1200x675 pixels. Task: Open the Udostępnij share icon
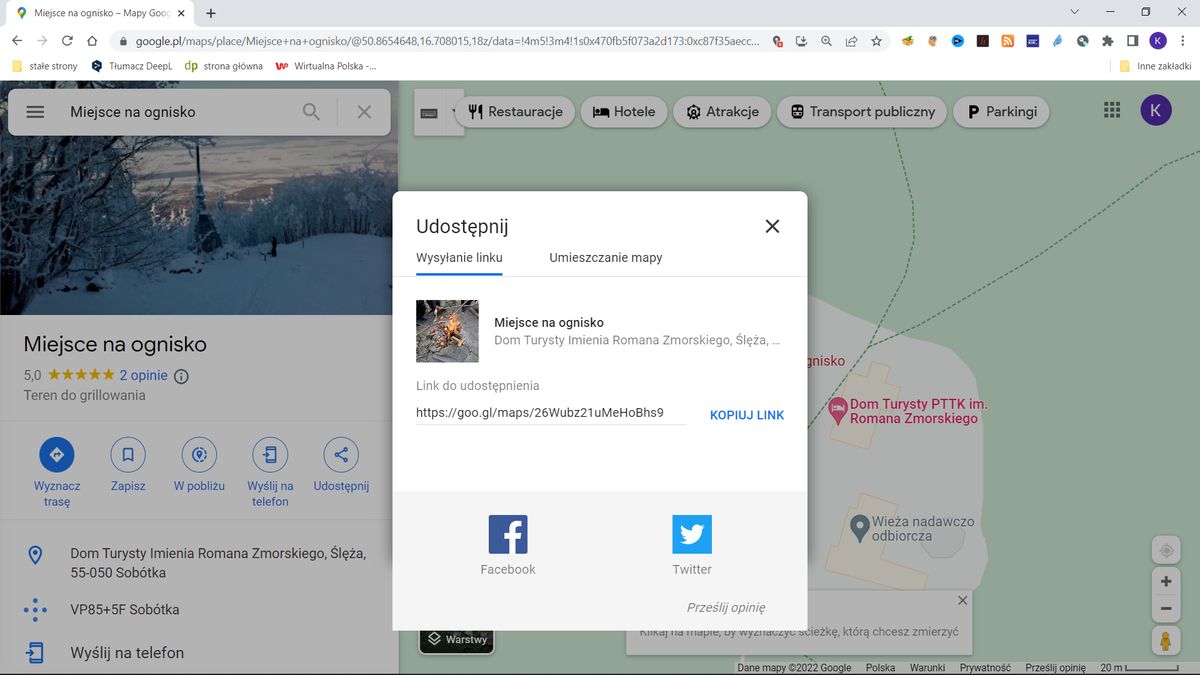[x=340, y=455]
